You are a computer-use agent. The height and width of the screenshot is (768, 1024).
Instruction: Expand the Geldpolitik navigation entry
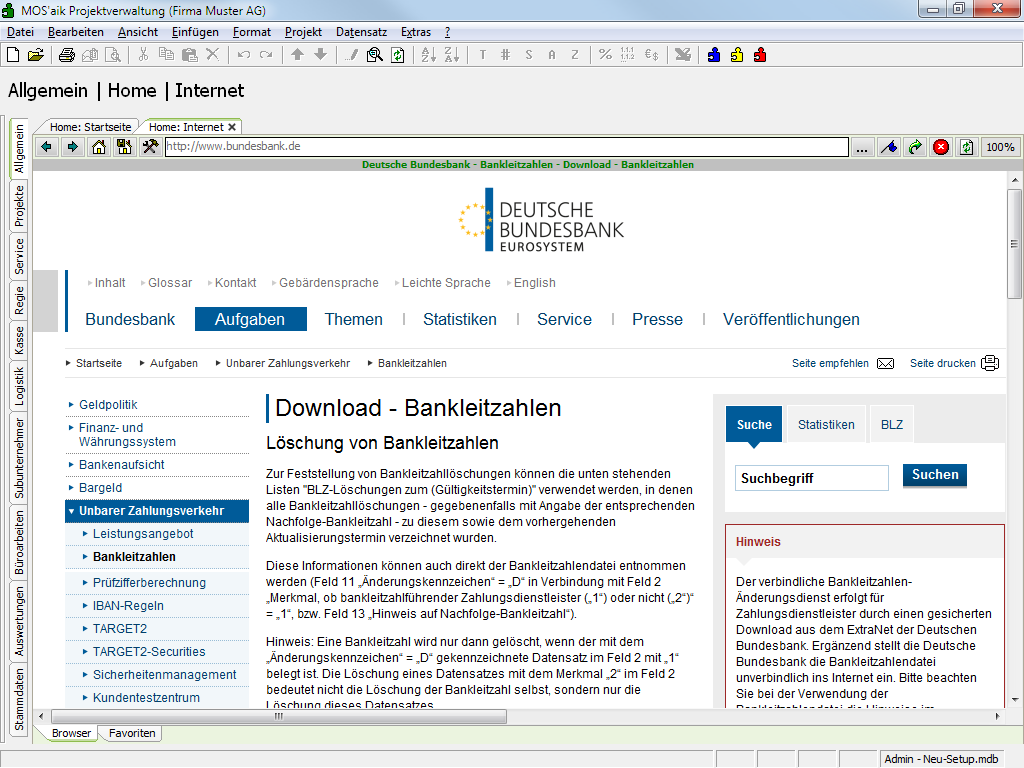coord(108,405)
